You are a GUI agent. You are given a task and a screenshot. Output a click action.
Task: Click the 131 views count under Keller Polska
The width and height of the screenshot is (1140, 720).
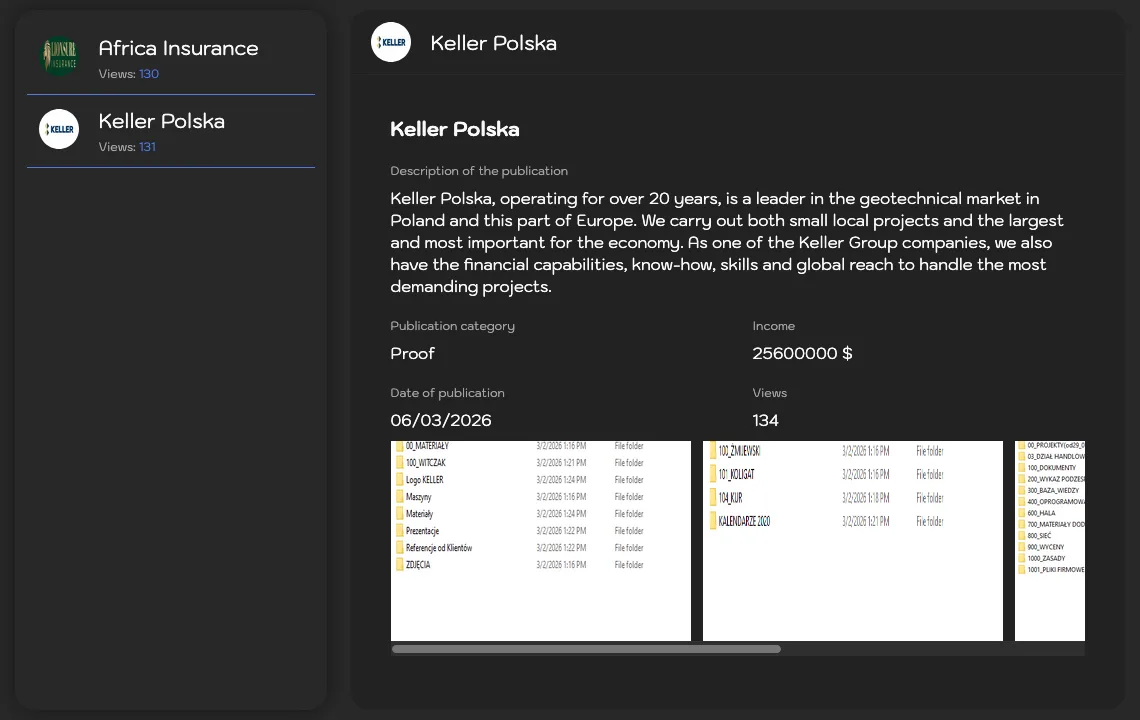(x=147, y=147)
